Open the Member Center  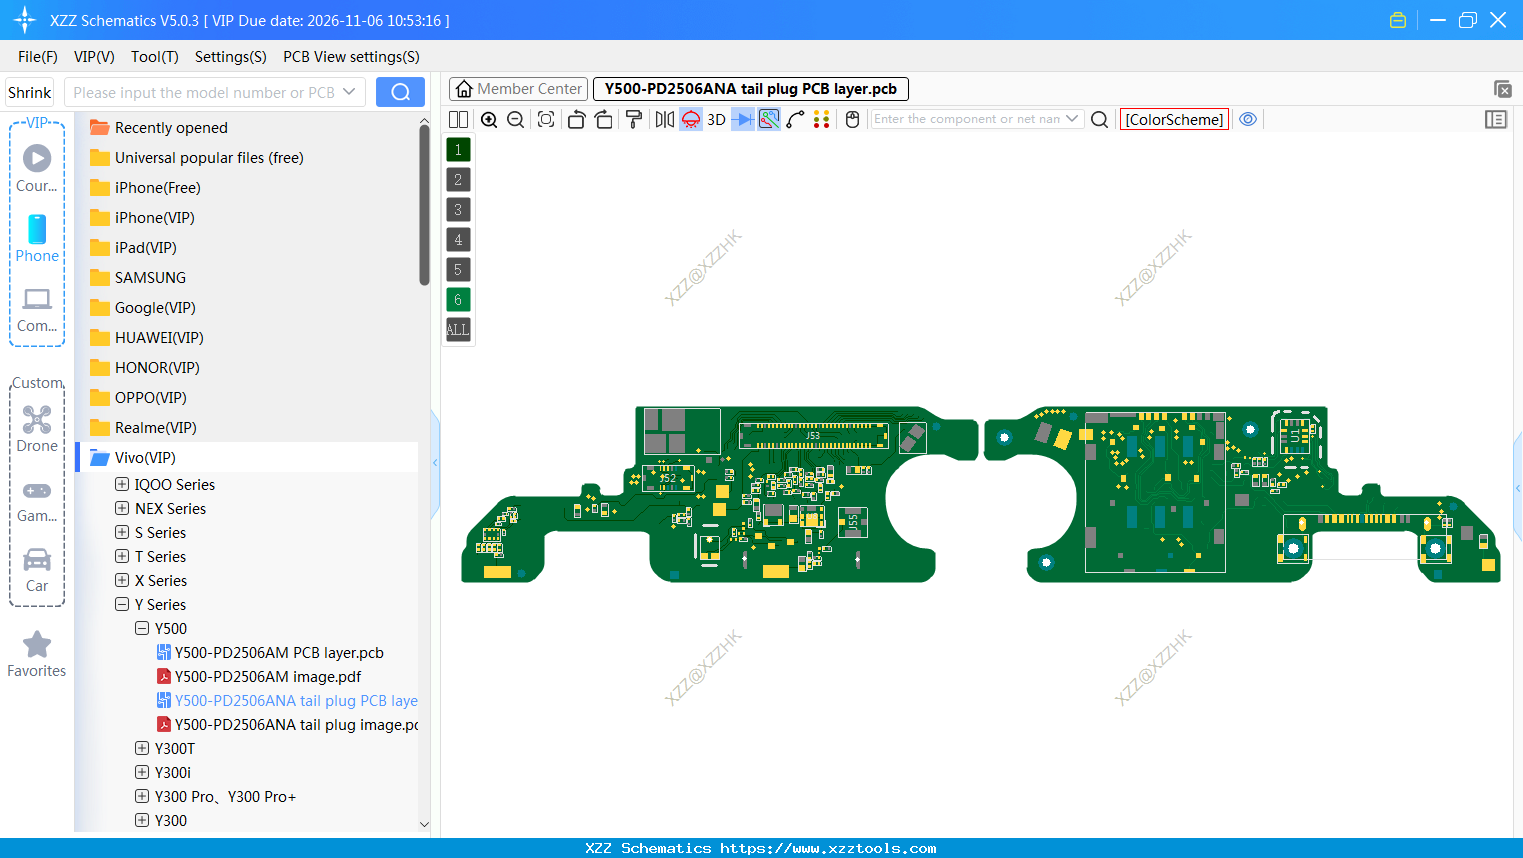(x=517, y=89)
